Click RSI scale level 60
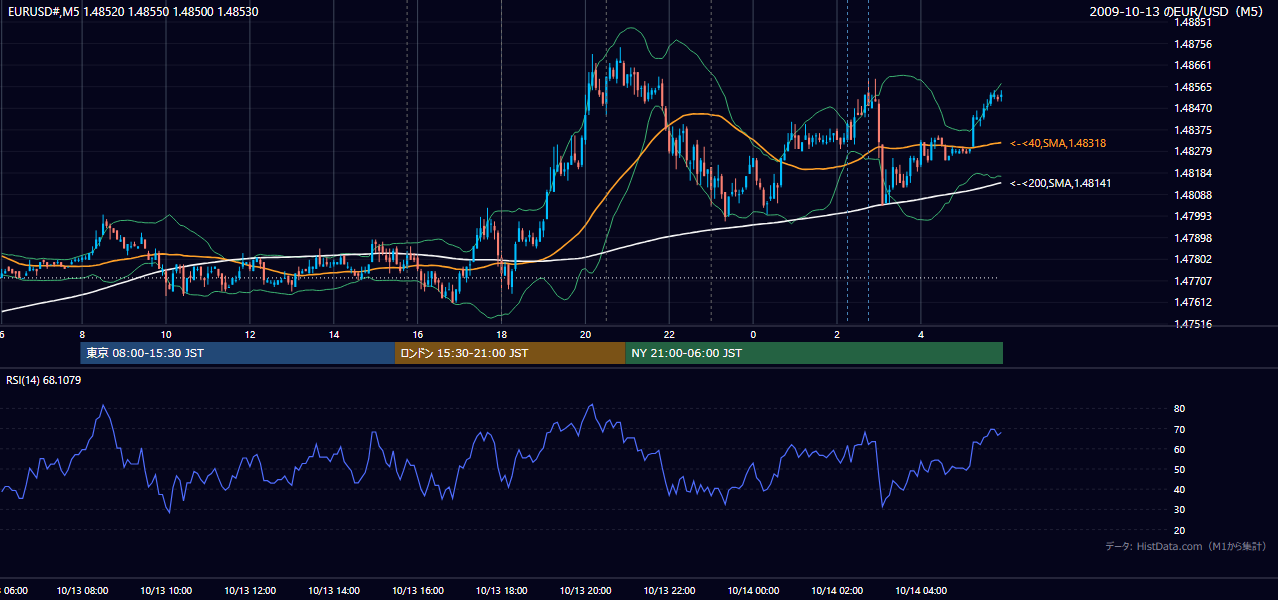1278x600 pixels. (x=1180, y=449)
